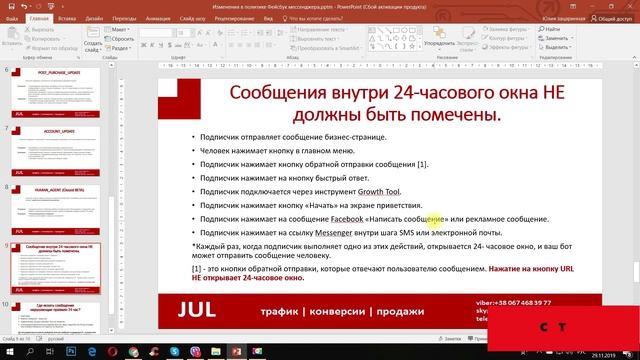This screenshot has height=360, width=640.
Task: Select slide 6 POST_PURCHASE_UPDATE thumbnail
Action: point(56,93)
